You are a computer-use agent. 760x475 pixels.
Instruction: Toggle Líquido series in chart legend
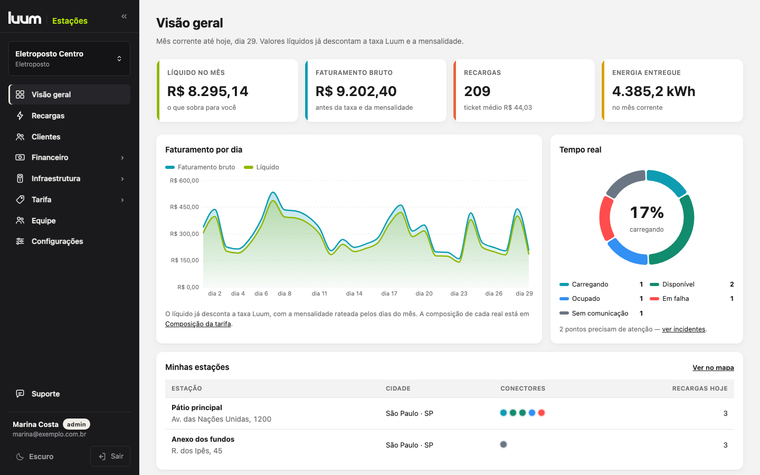[262, 167]
